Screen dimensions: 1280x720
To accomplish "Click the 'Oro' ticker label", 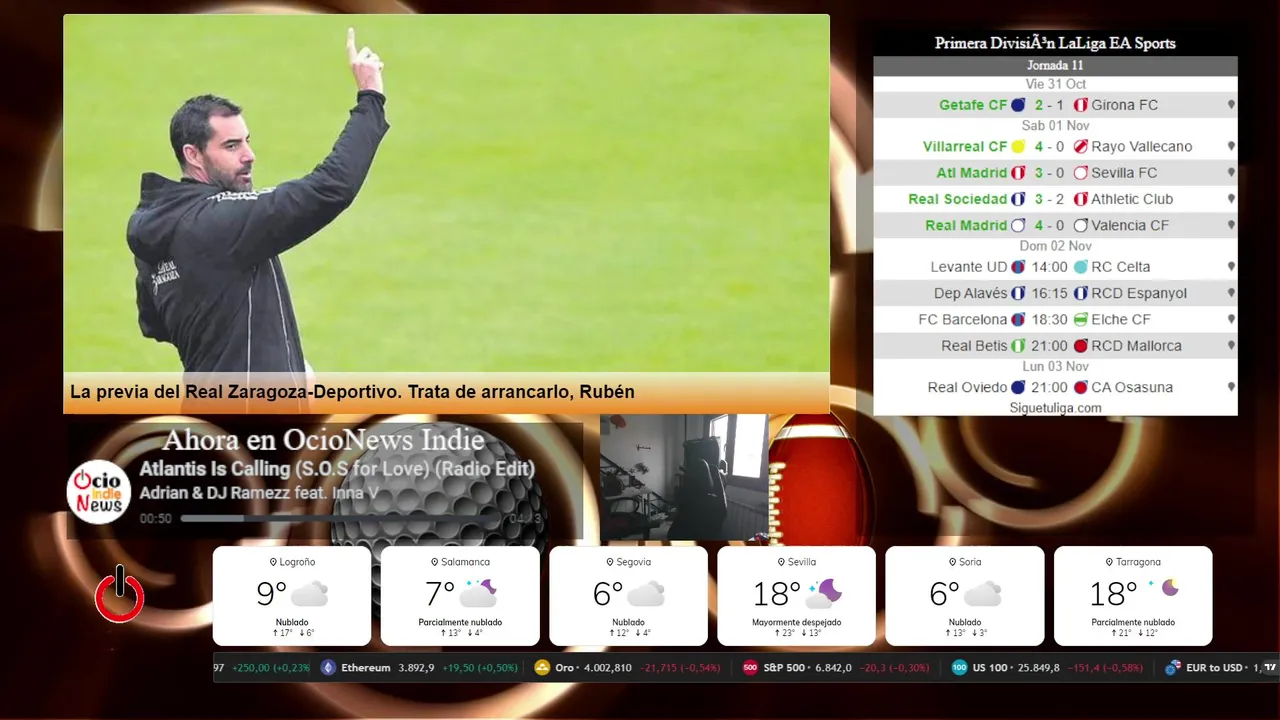I will point(564,668).
